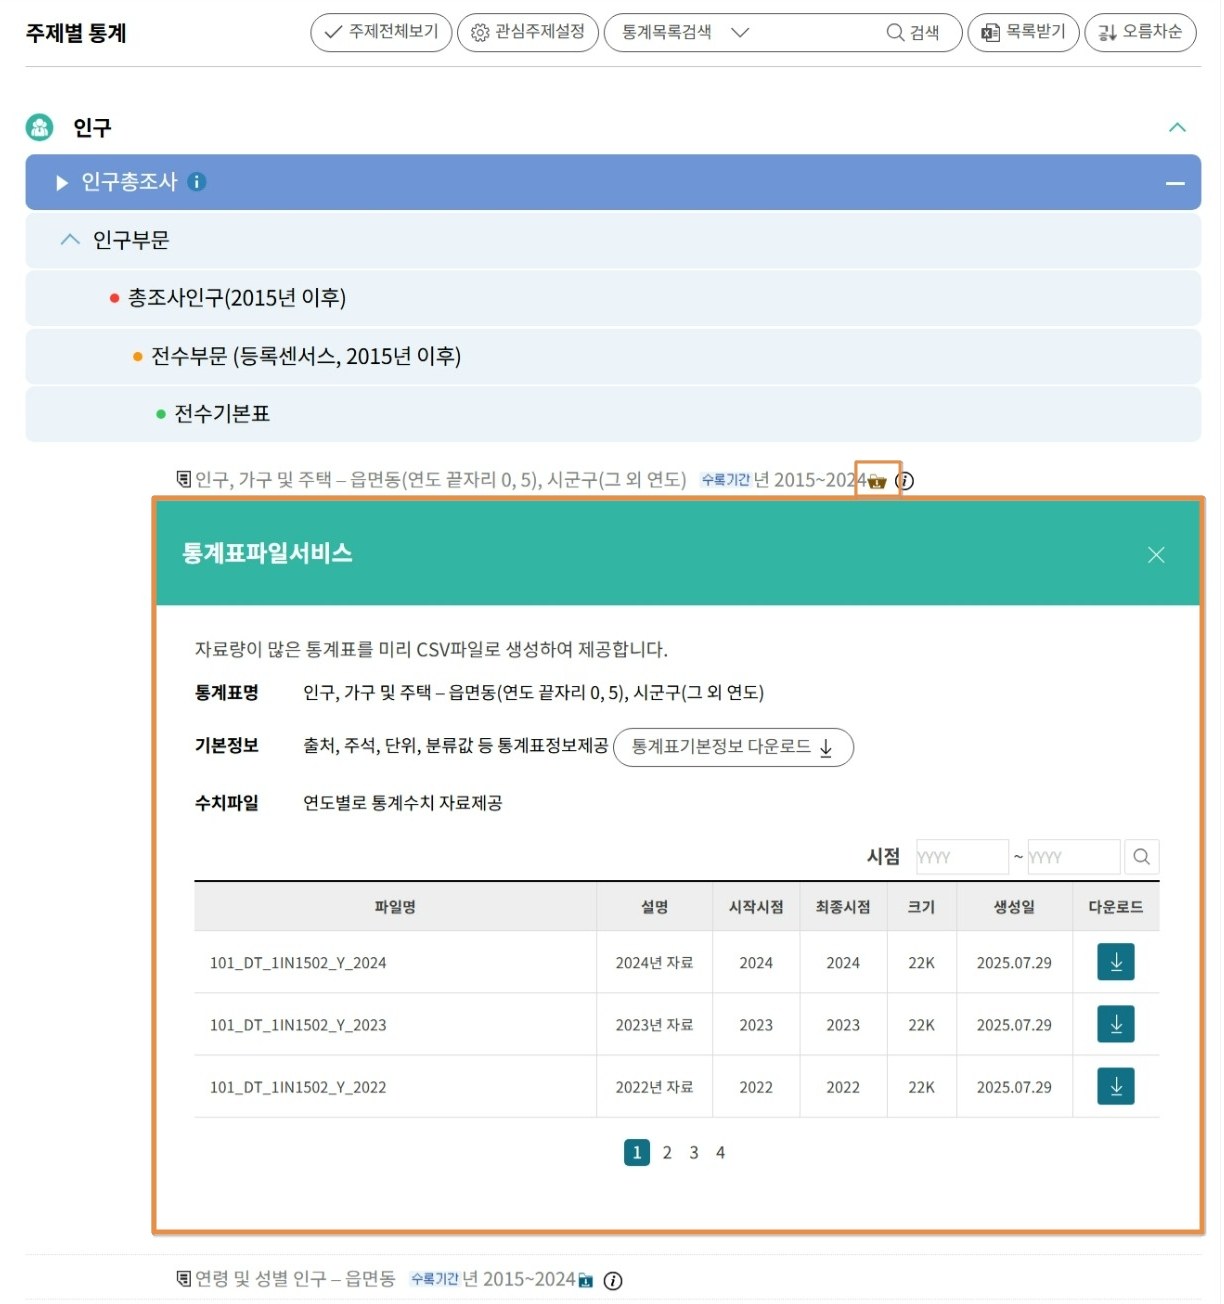1224x1304 pixels.
Task: Click 101_DT_1IN1502_Y_2022 file name
Action: (x=298, y=1087)
